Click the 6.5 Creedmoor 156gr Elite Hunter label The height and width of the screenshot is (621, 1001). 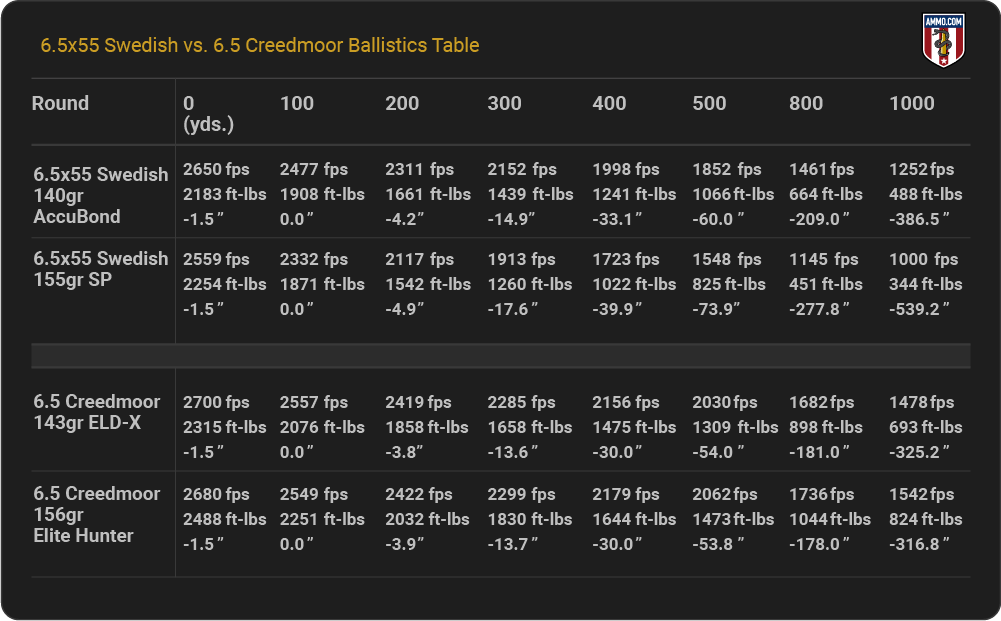pos(97,514)
